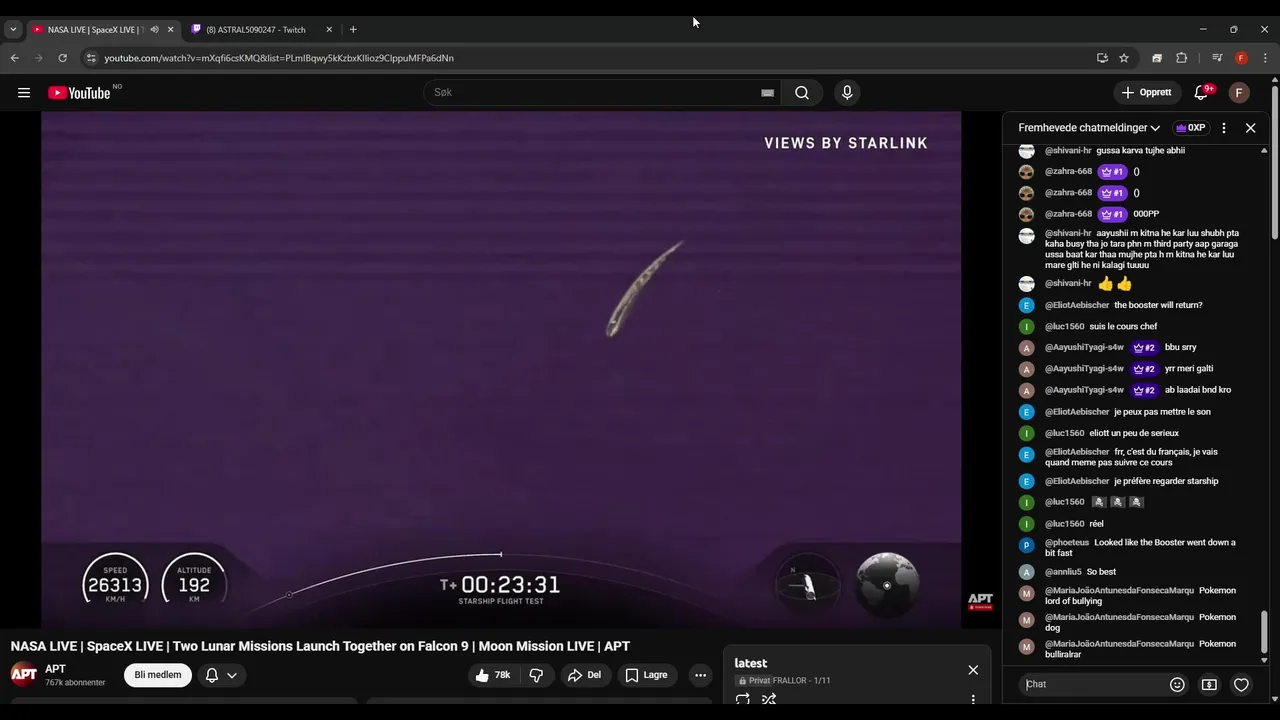Open the YouTube guide hamburger menu

24,93
